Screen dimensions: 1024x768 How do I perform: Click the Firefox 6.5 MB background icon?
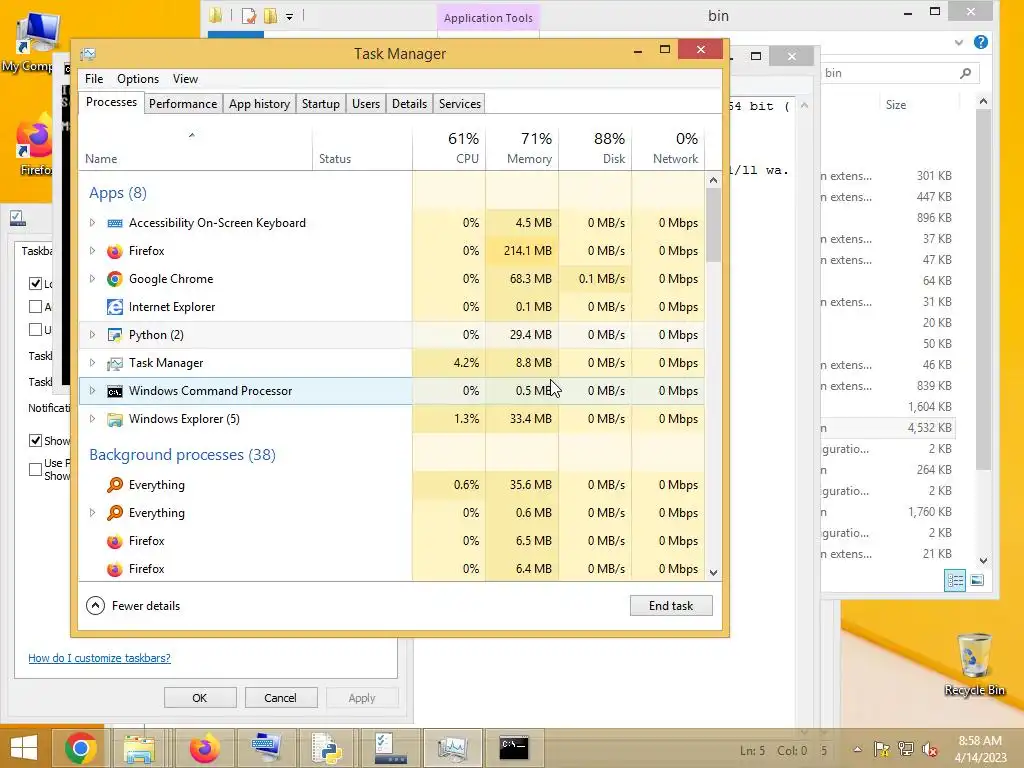(x=115, y=541)
